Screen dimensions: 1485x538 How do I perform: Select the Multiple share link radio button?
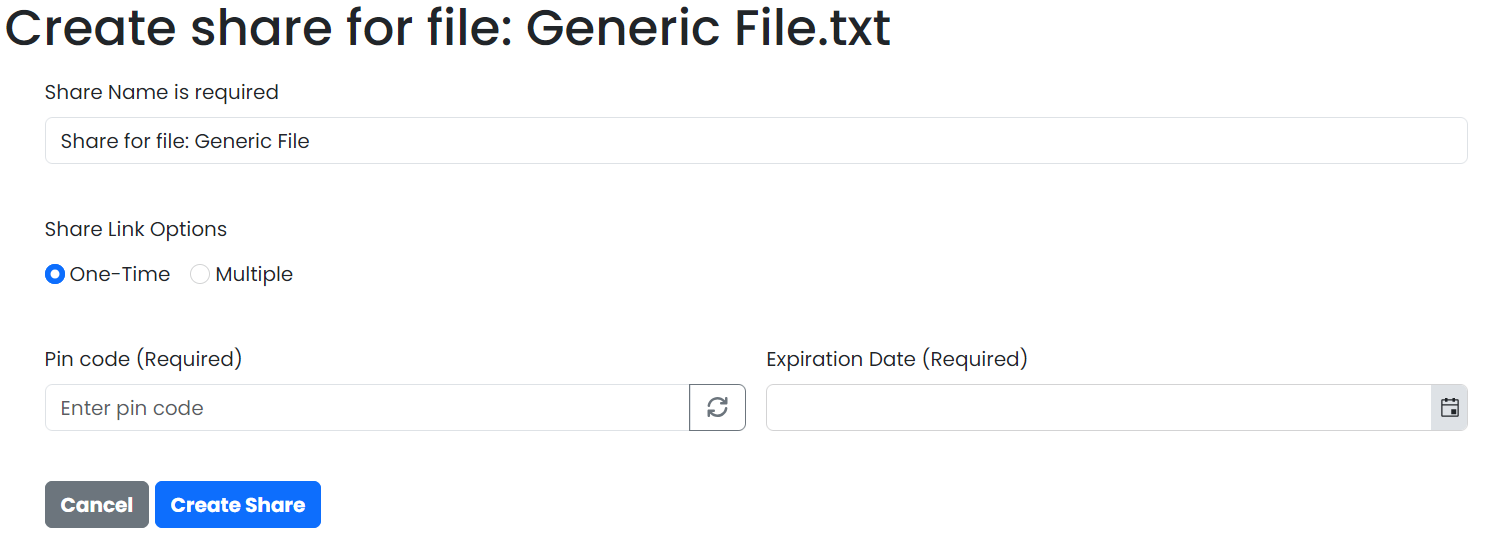click(200, 274)
